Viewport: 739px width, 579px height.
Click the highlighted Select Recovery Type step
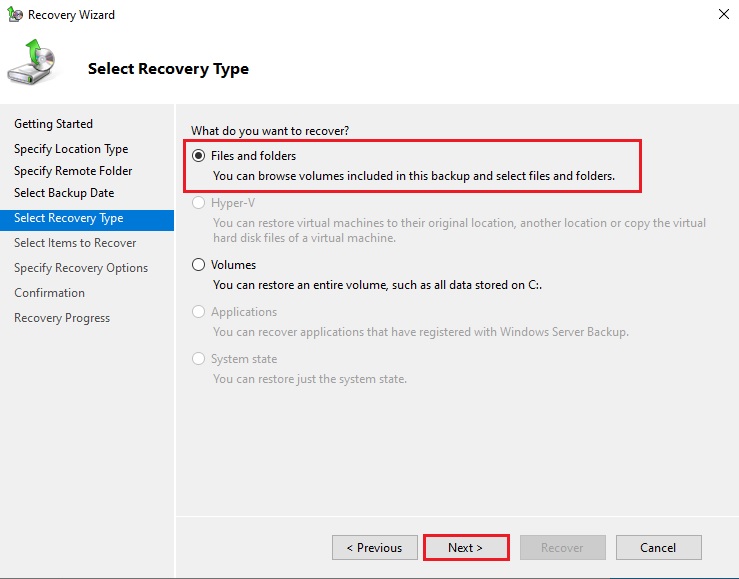69,218
